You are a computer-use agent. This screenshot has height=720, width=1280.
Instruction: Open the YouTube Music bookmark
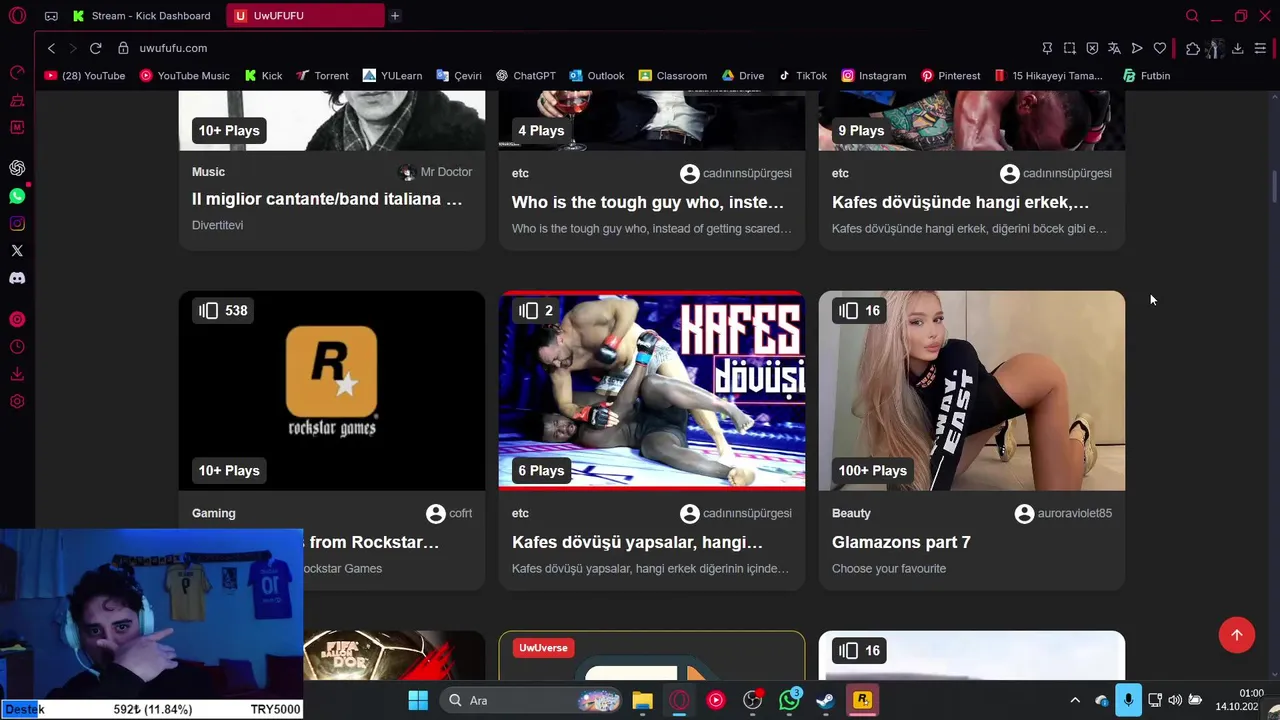pos(185,76)
